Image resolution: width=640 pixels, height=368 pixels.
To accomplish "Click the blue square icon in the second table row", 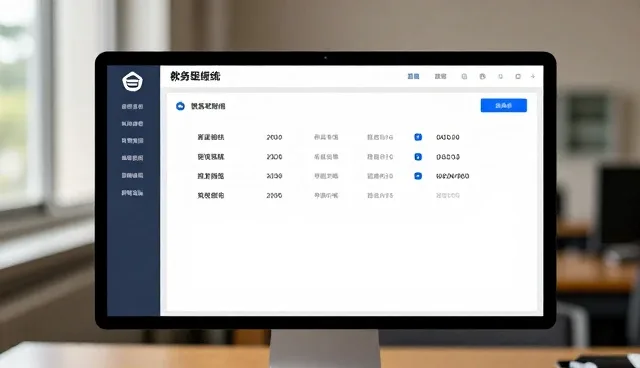I will pyautogui.click(x=418, y=157).
